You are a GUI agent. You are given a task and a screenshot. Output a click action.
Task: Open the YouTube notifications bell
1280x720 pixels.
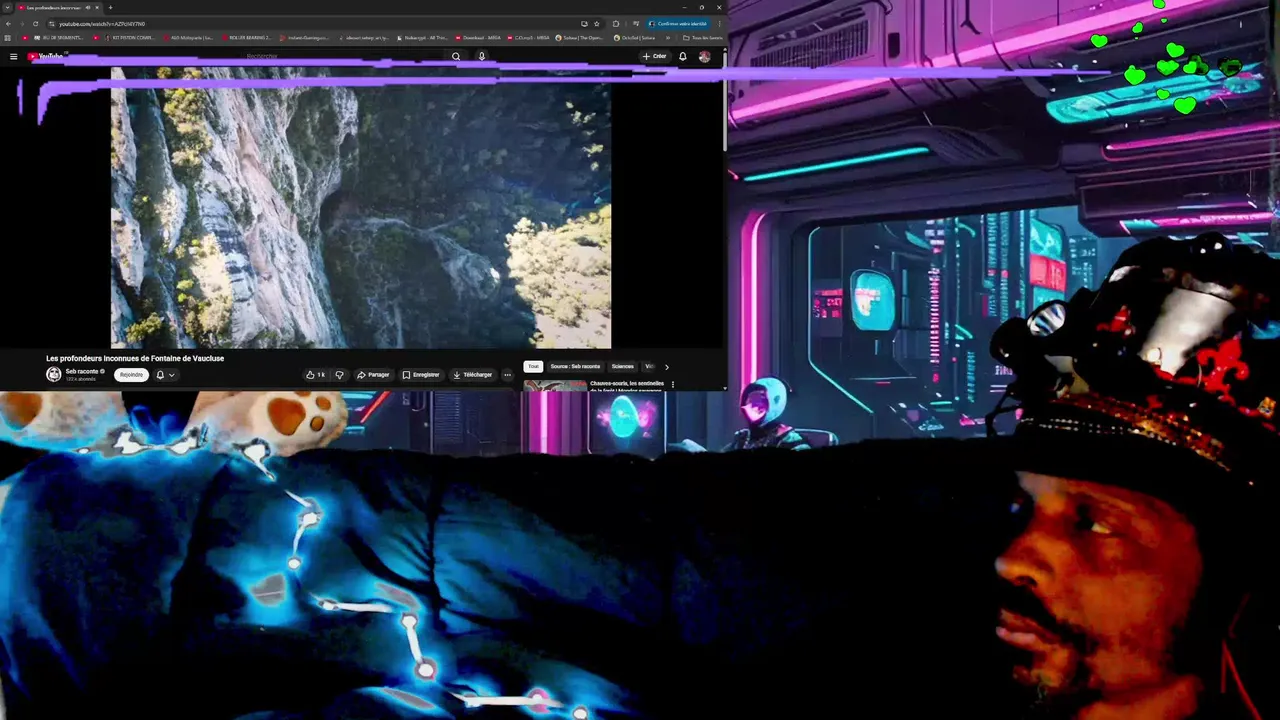(683, 56)
